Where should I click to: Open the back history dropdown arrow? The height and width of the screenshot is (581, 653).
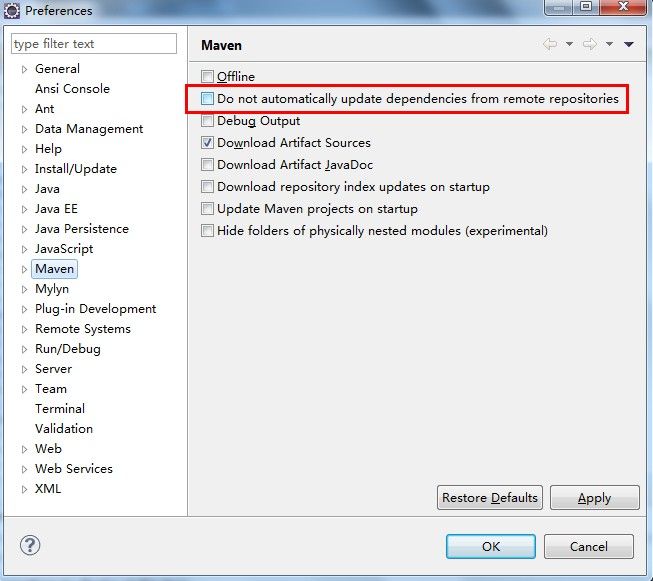click(x=569, y=44)
